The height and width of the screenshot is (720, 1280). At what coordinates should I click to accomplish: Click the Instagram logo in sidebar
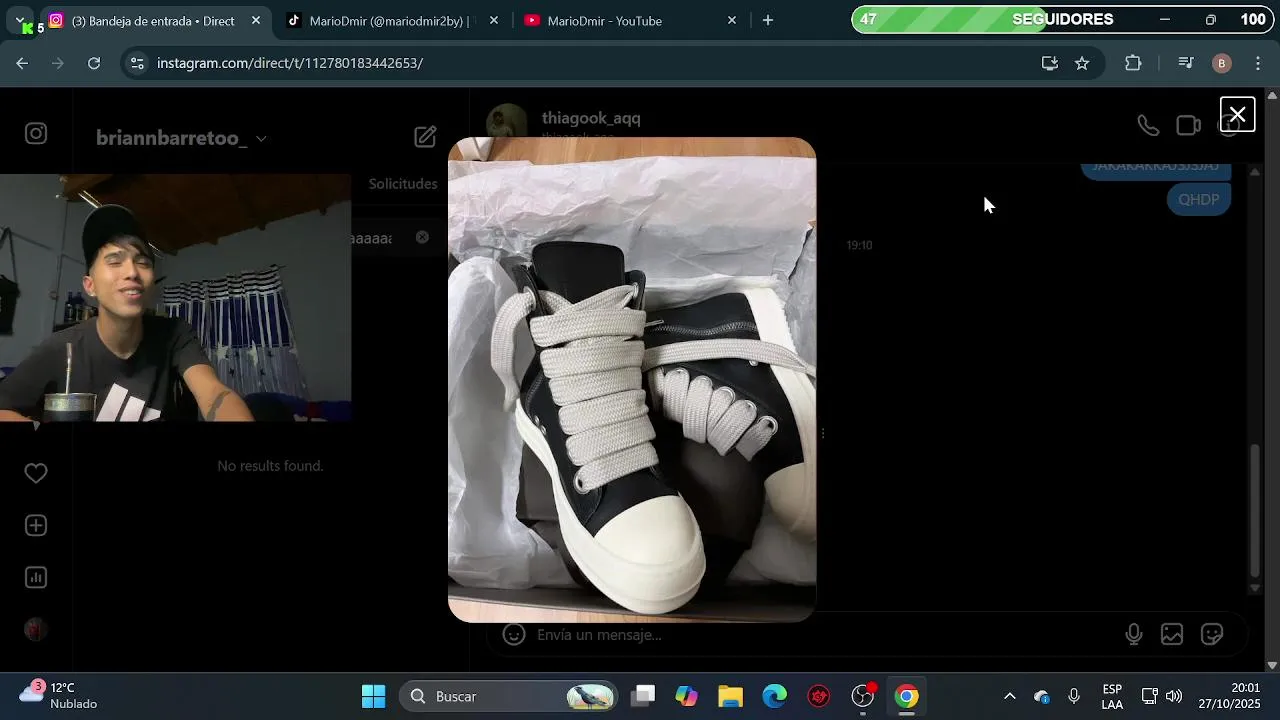(x=36, y=133)
